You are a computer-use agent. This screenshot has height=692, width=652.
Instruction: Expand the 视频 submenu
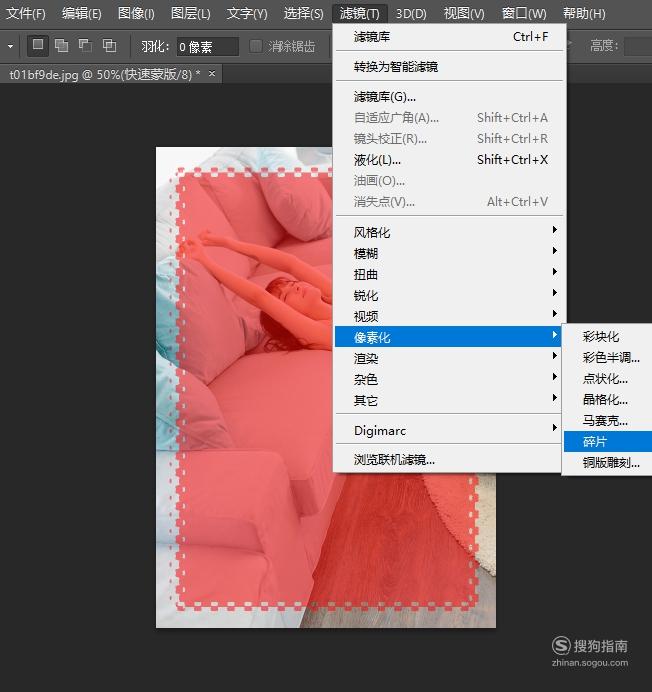click(449, 316)
